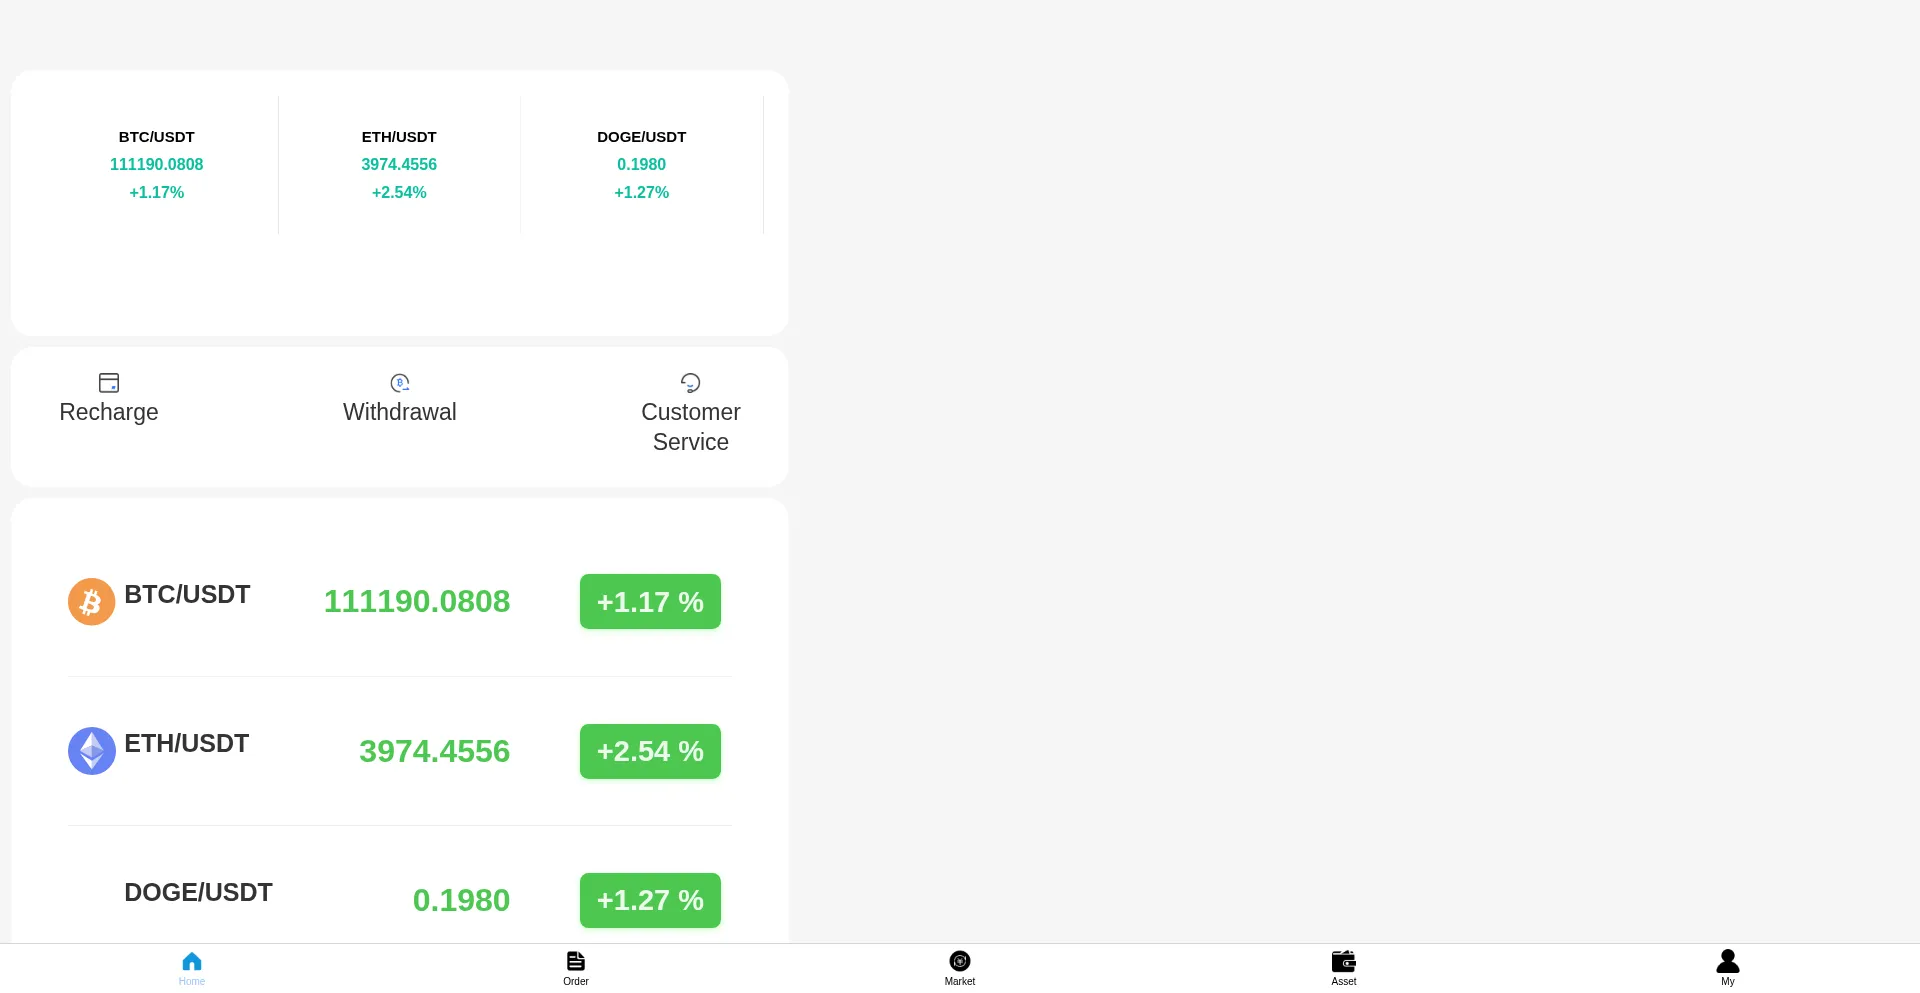1920x993 pixels.
Task: Open Customer Service headset icon
Action: (690, 383)
